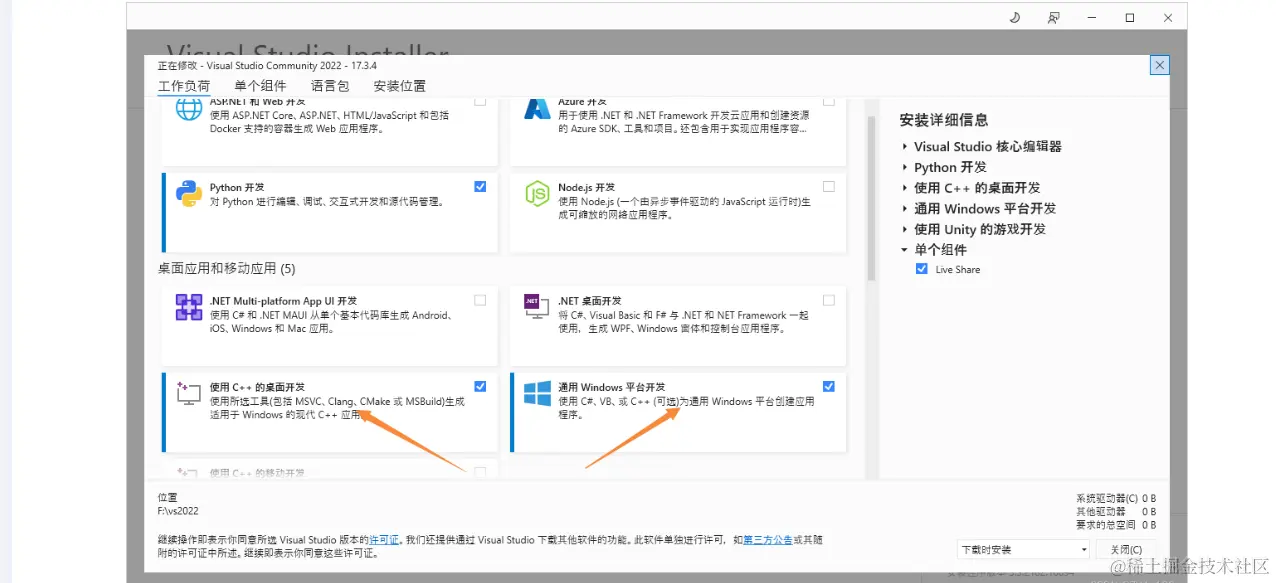Click the 使用 C++ 的桌面开发 icon
The width and height of the screenshot is (1276, 583).
coord(189,392)
